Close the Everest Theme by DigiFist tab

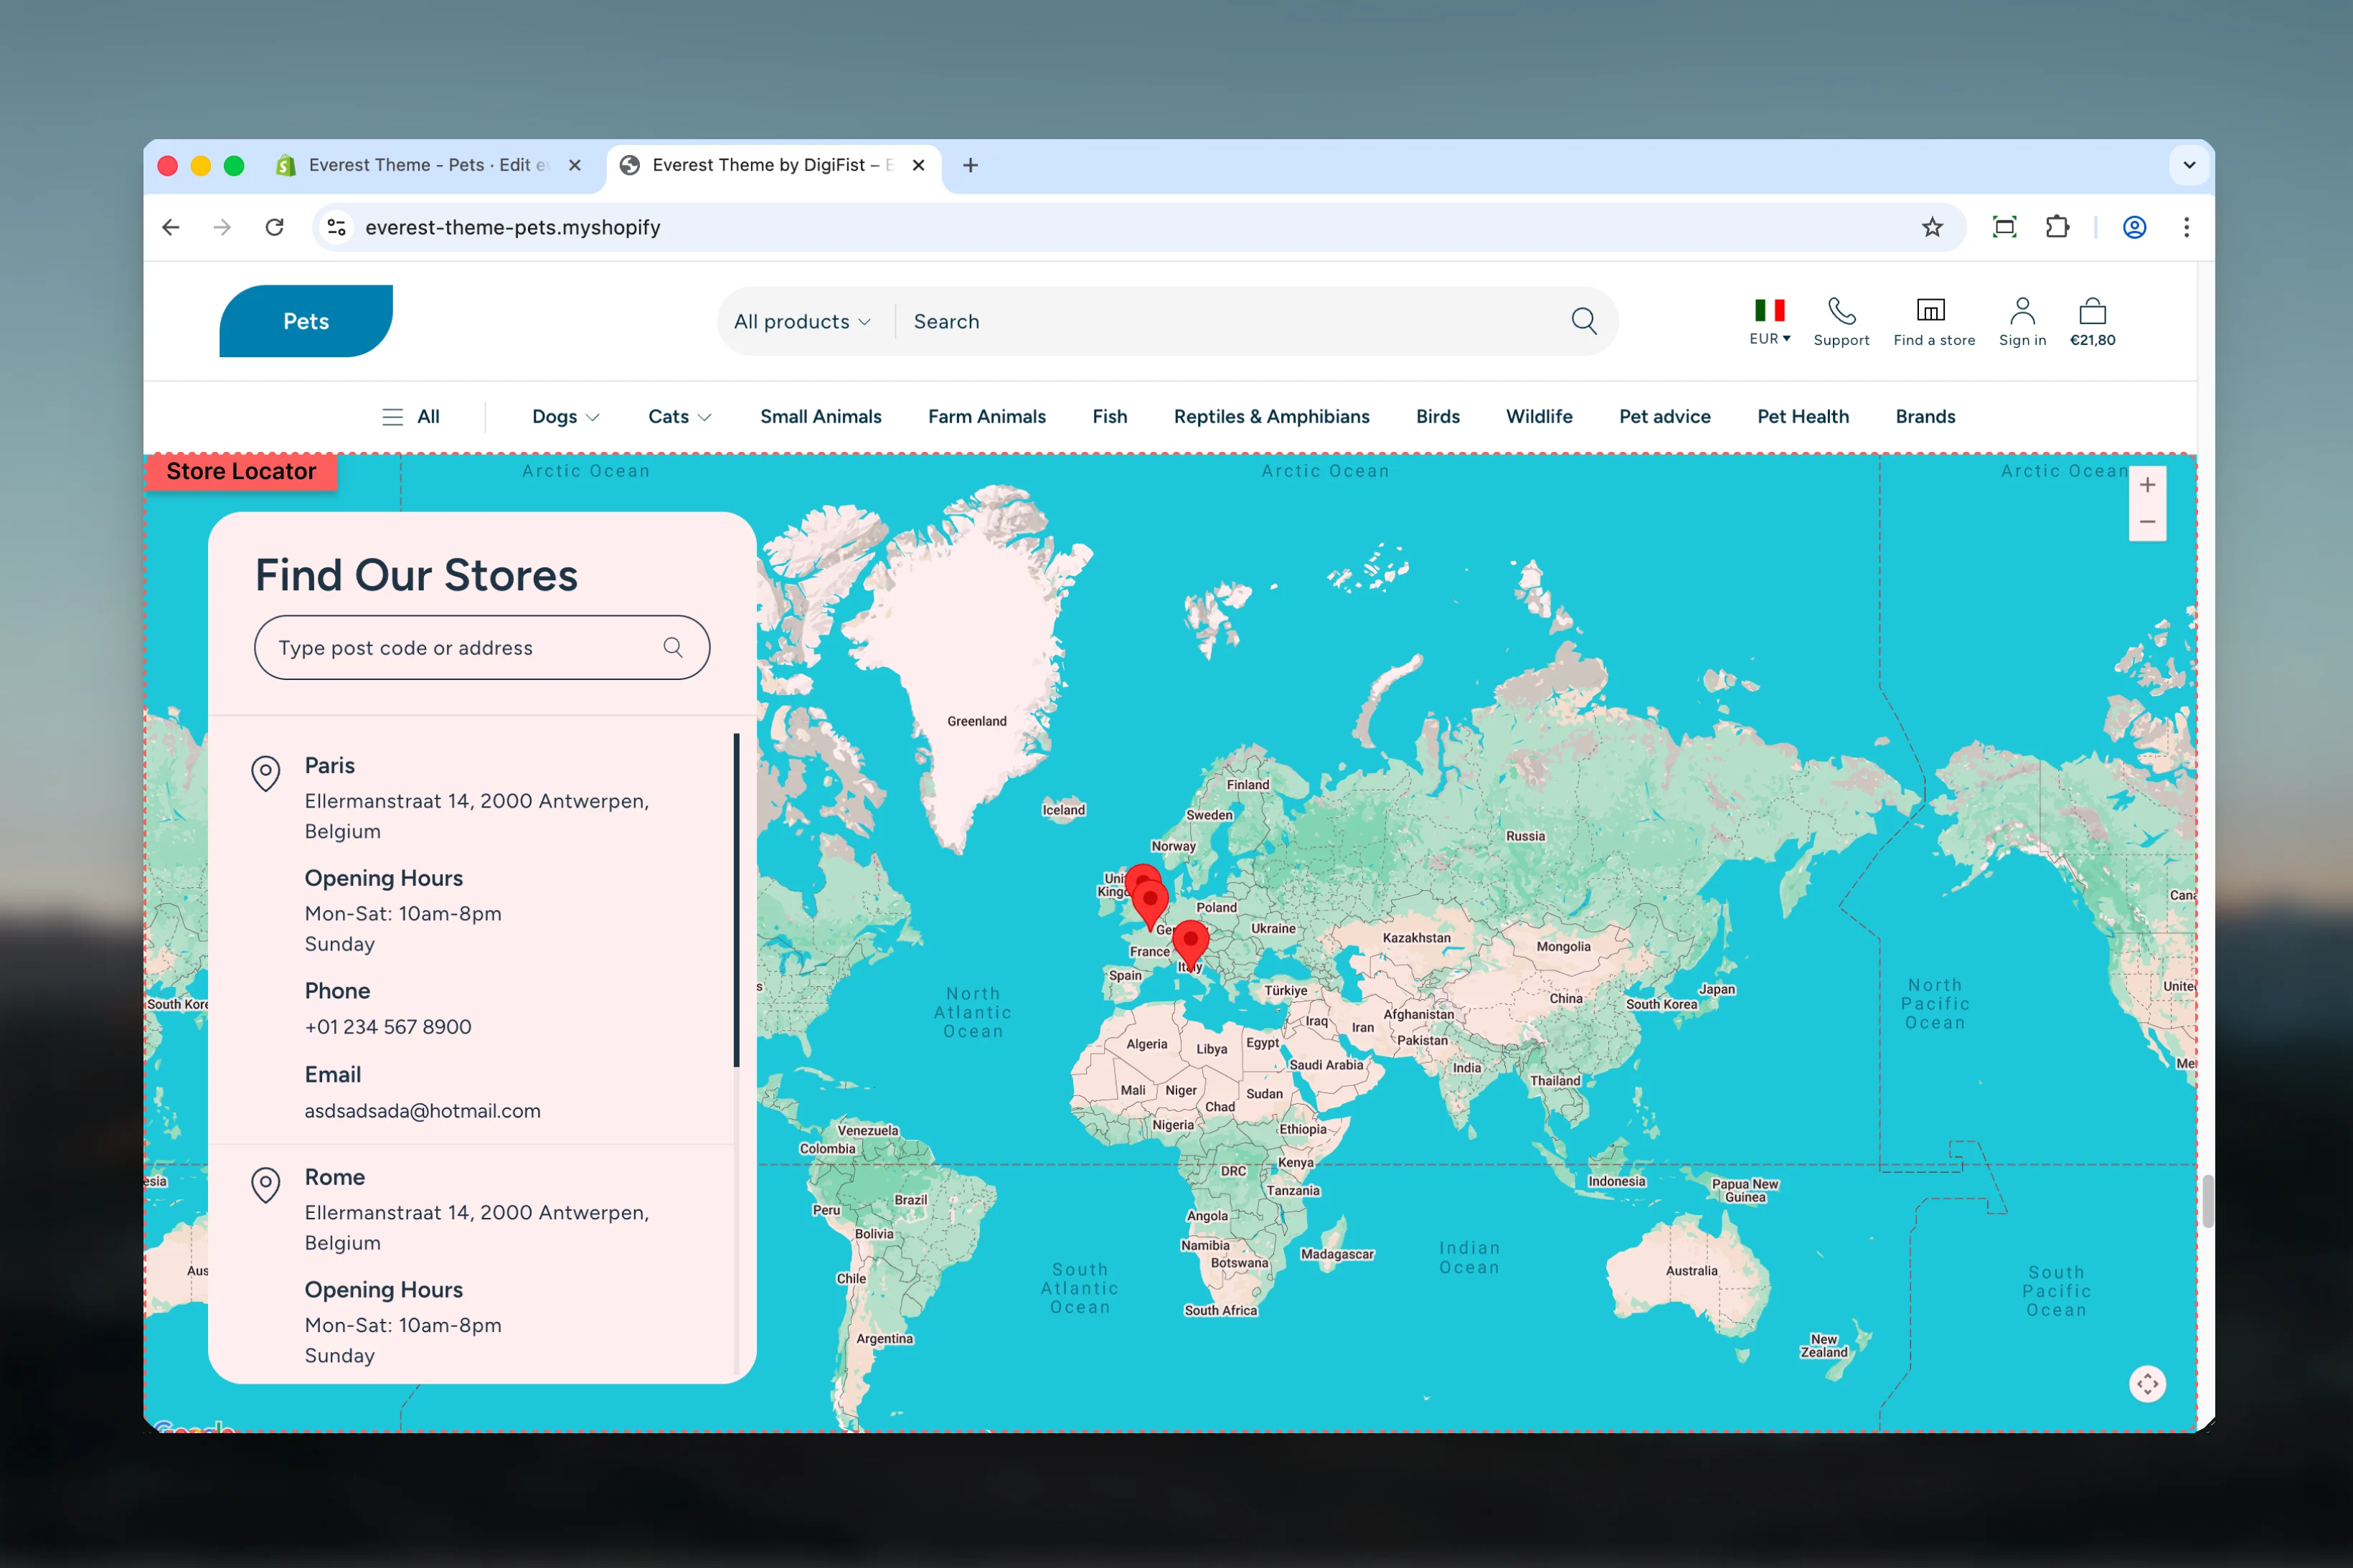(918, 165)
